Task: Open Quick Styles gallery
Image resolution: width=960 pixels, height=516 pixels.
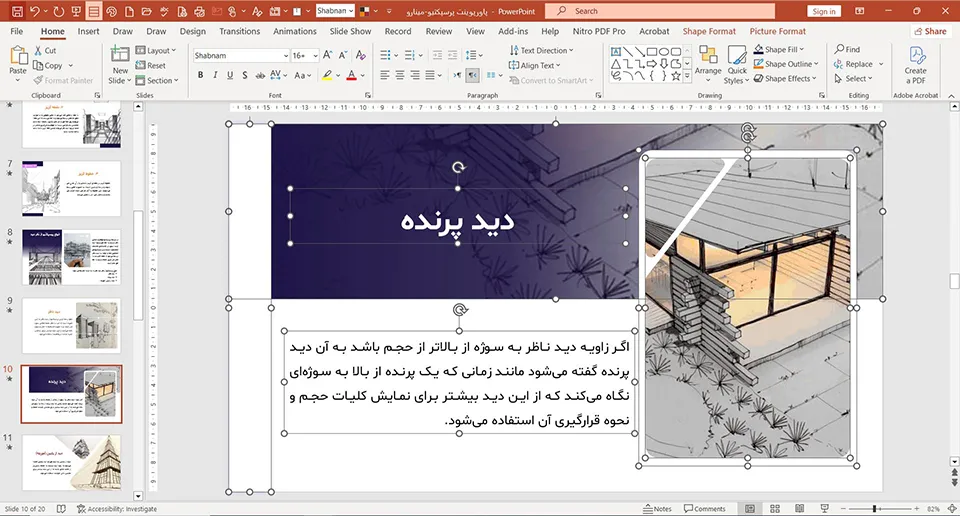Action: coord(737,65)
